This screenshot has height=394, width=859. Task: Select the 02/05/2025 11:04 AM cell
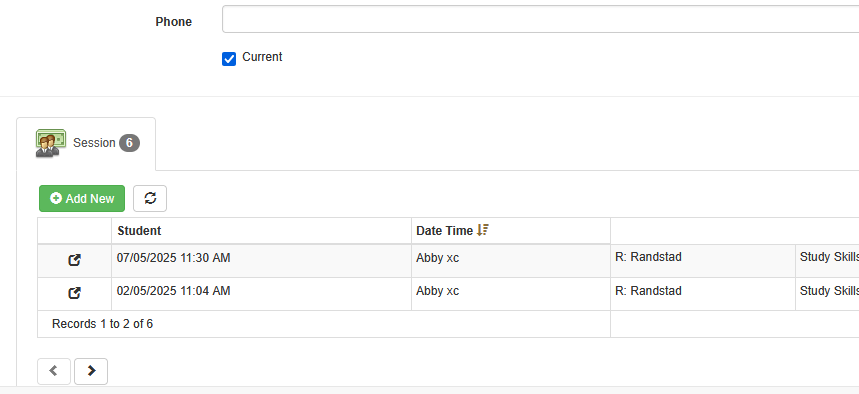(261, 294)
